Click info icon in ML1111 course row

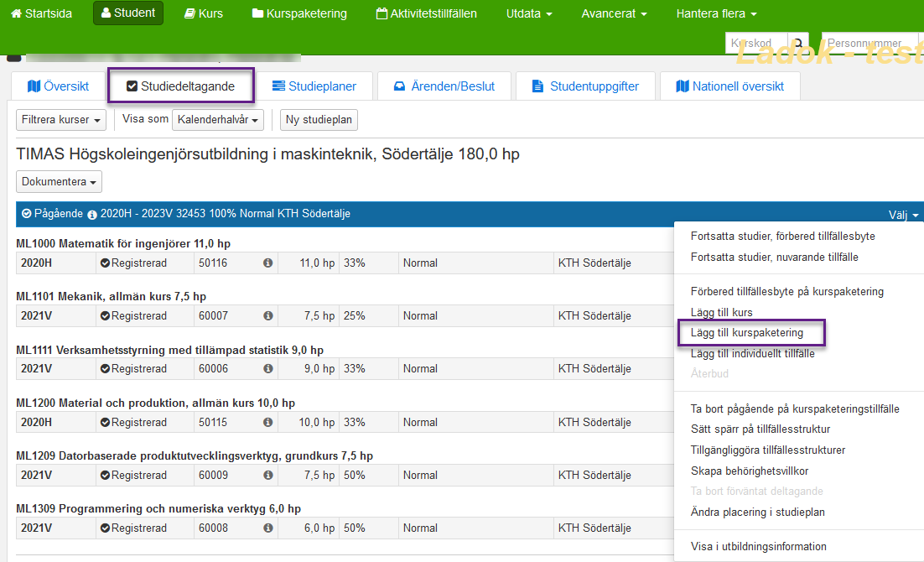(268, 369)
